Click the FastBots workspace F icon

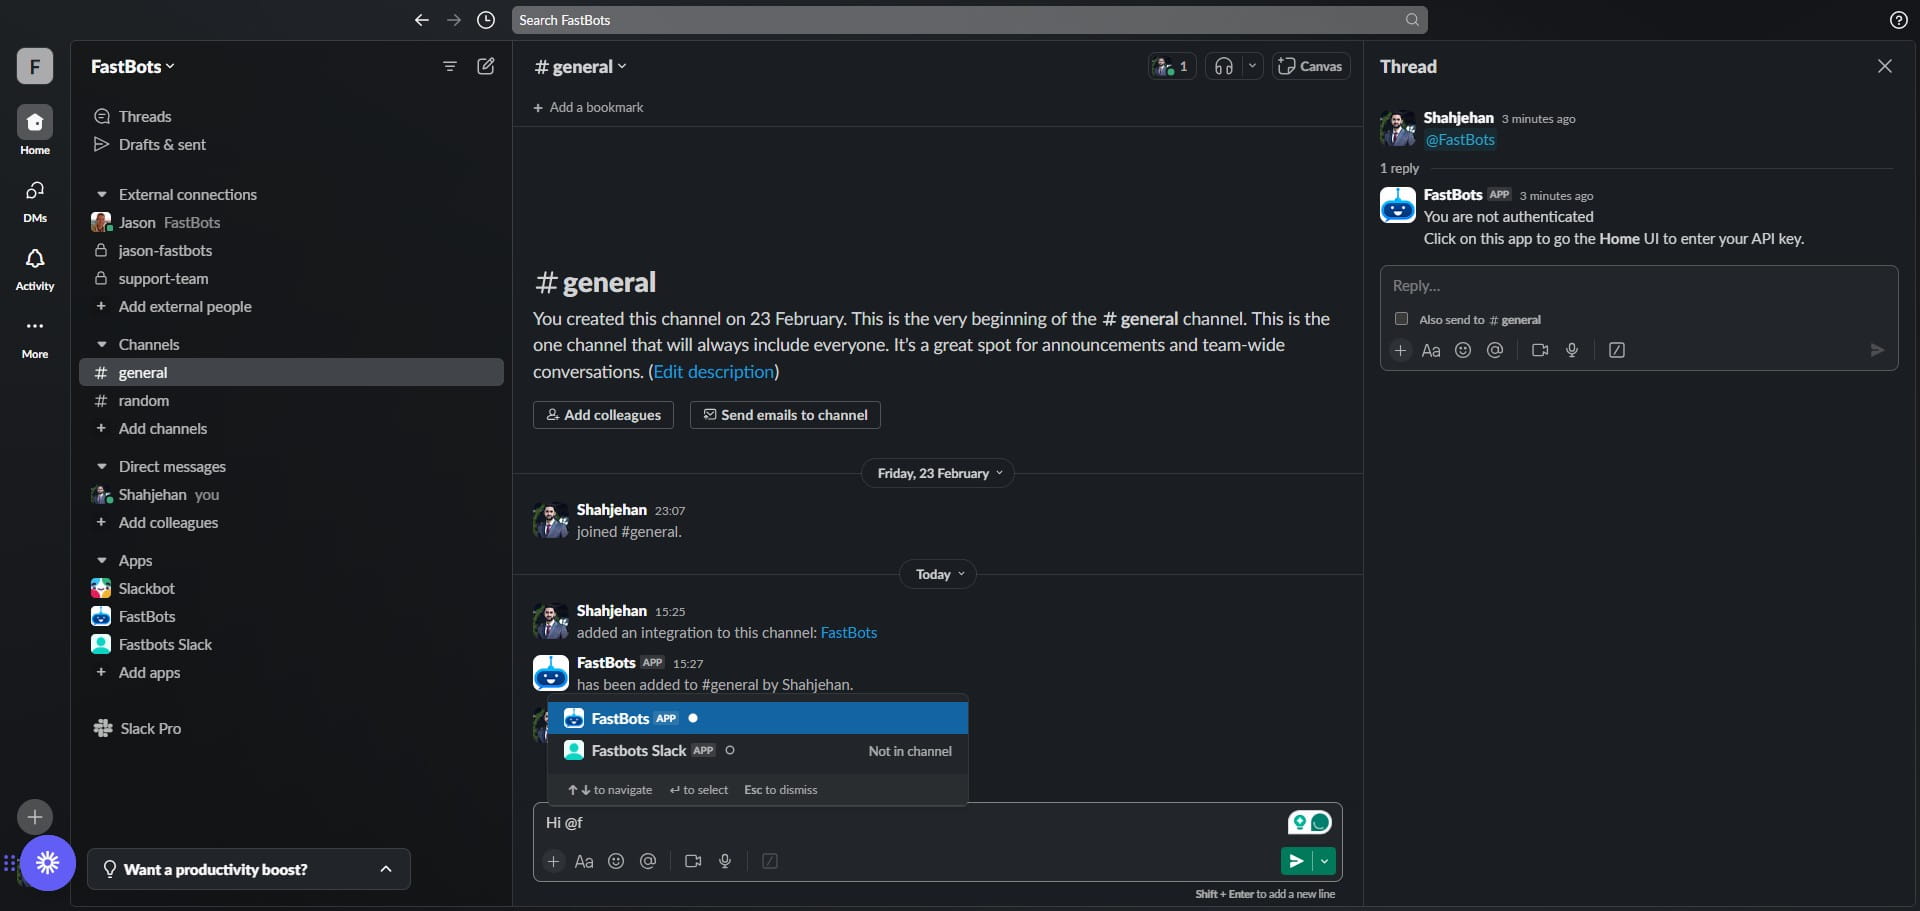click(x=35, y=66)
